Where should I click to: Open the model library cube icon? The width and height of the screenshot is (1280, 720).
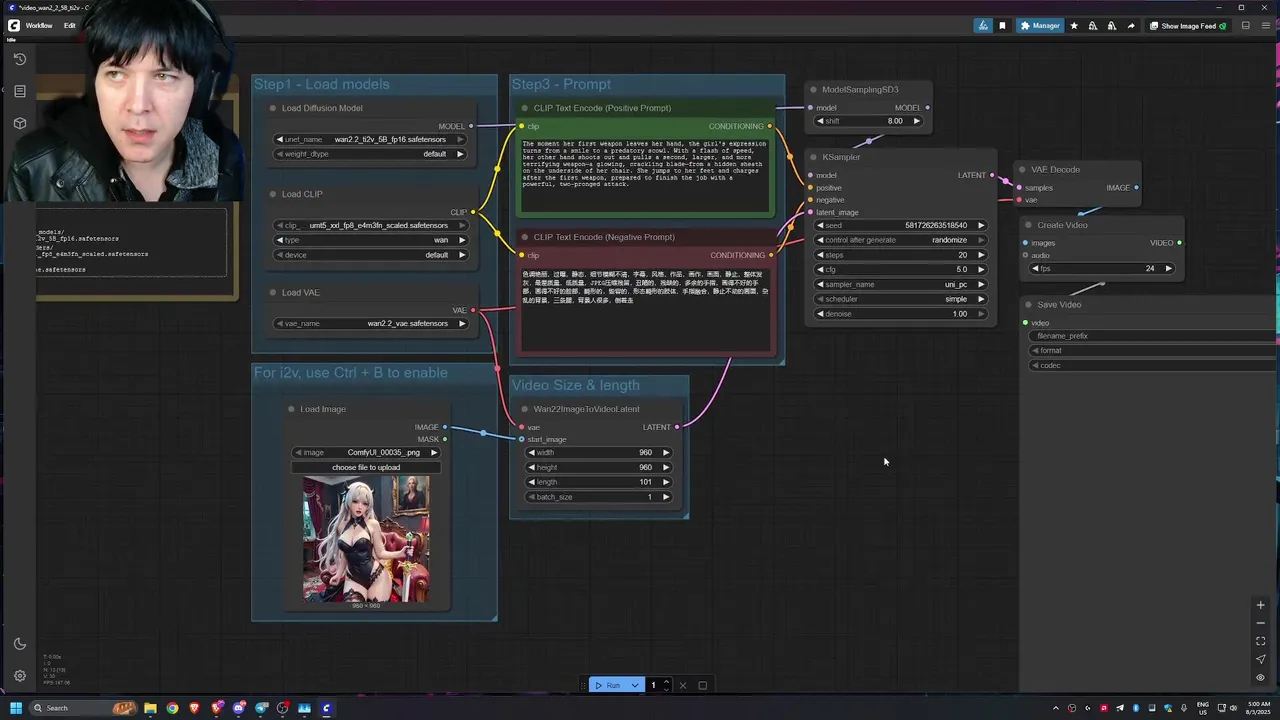pyautogui.click(x=19, y=123)
